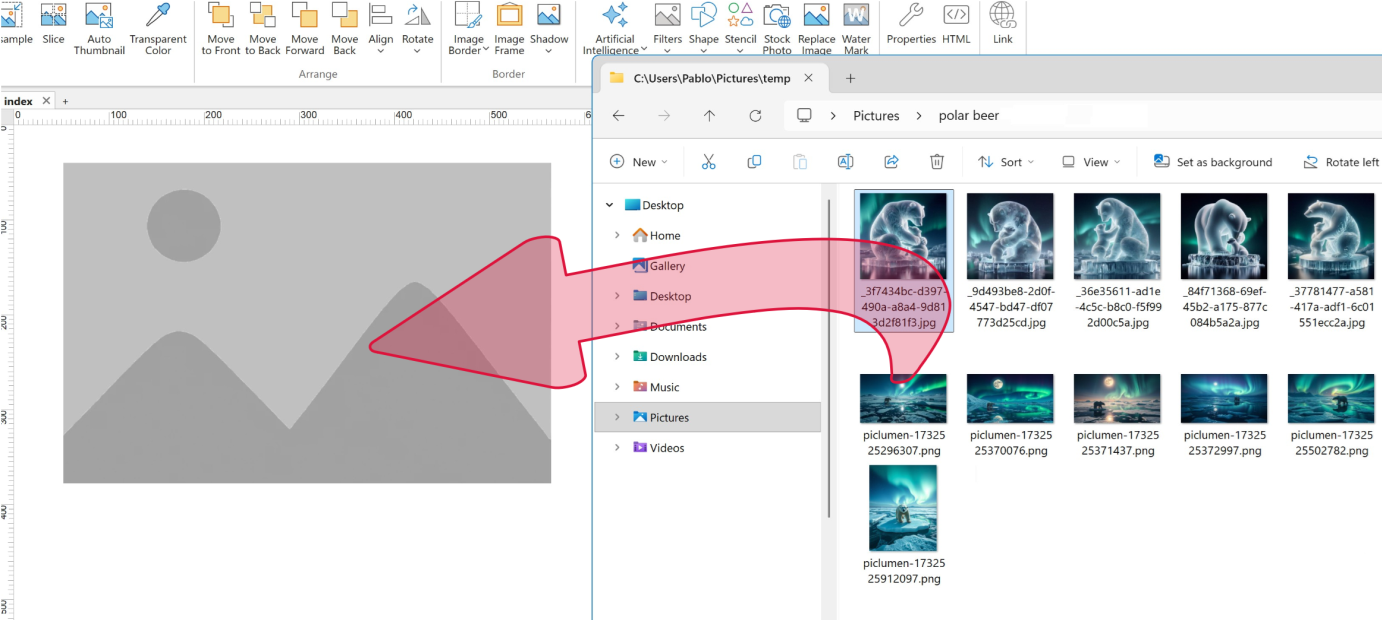
Task: Open the Replace Image tool
Action: point(816,17)
